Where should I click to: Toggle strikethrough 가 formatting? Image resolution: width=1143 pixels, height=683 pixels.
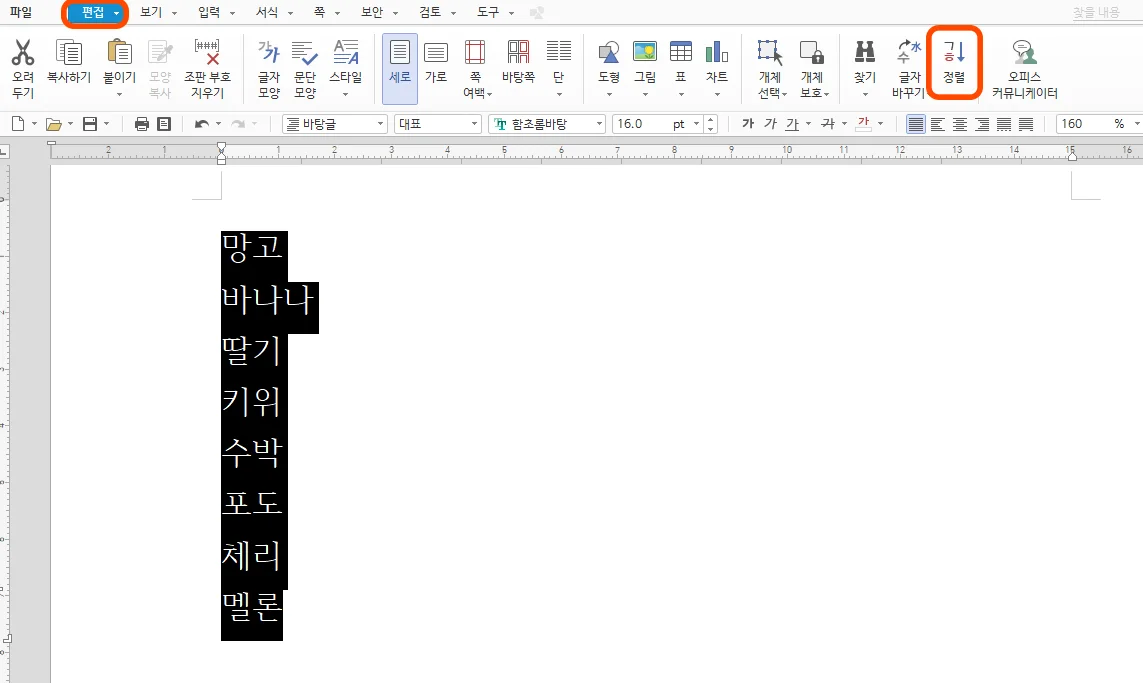[827, 124]
